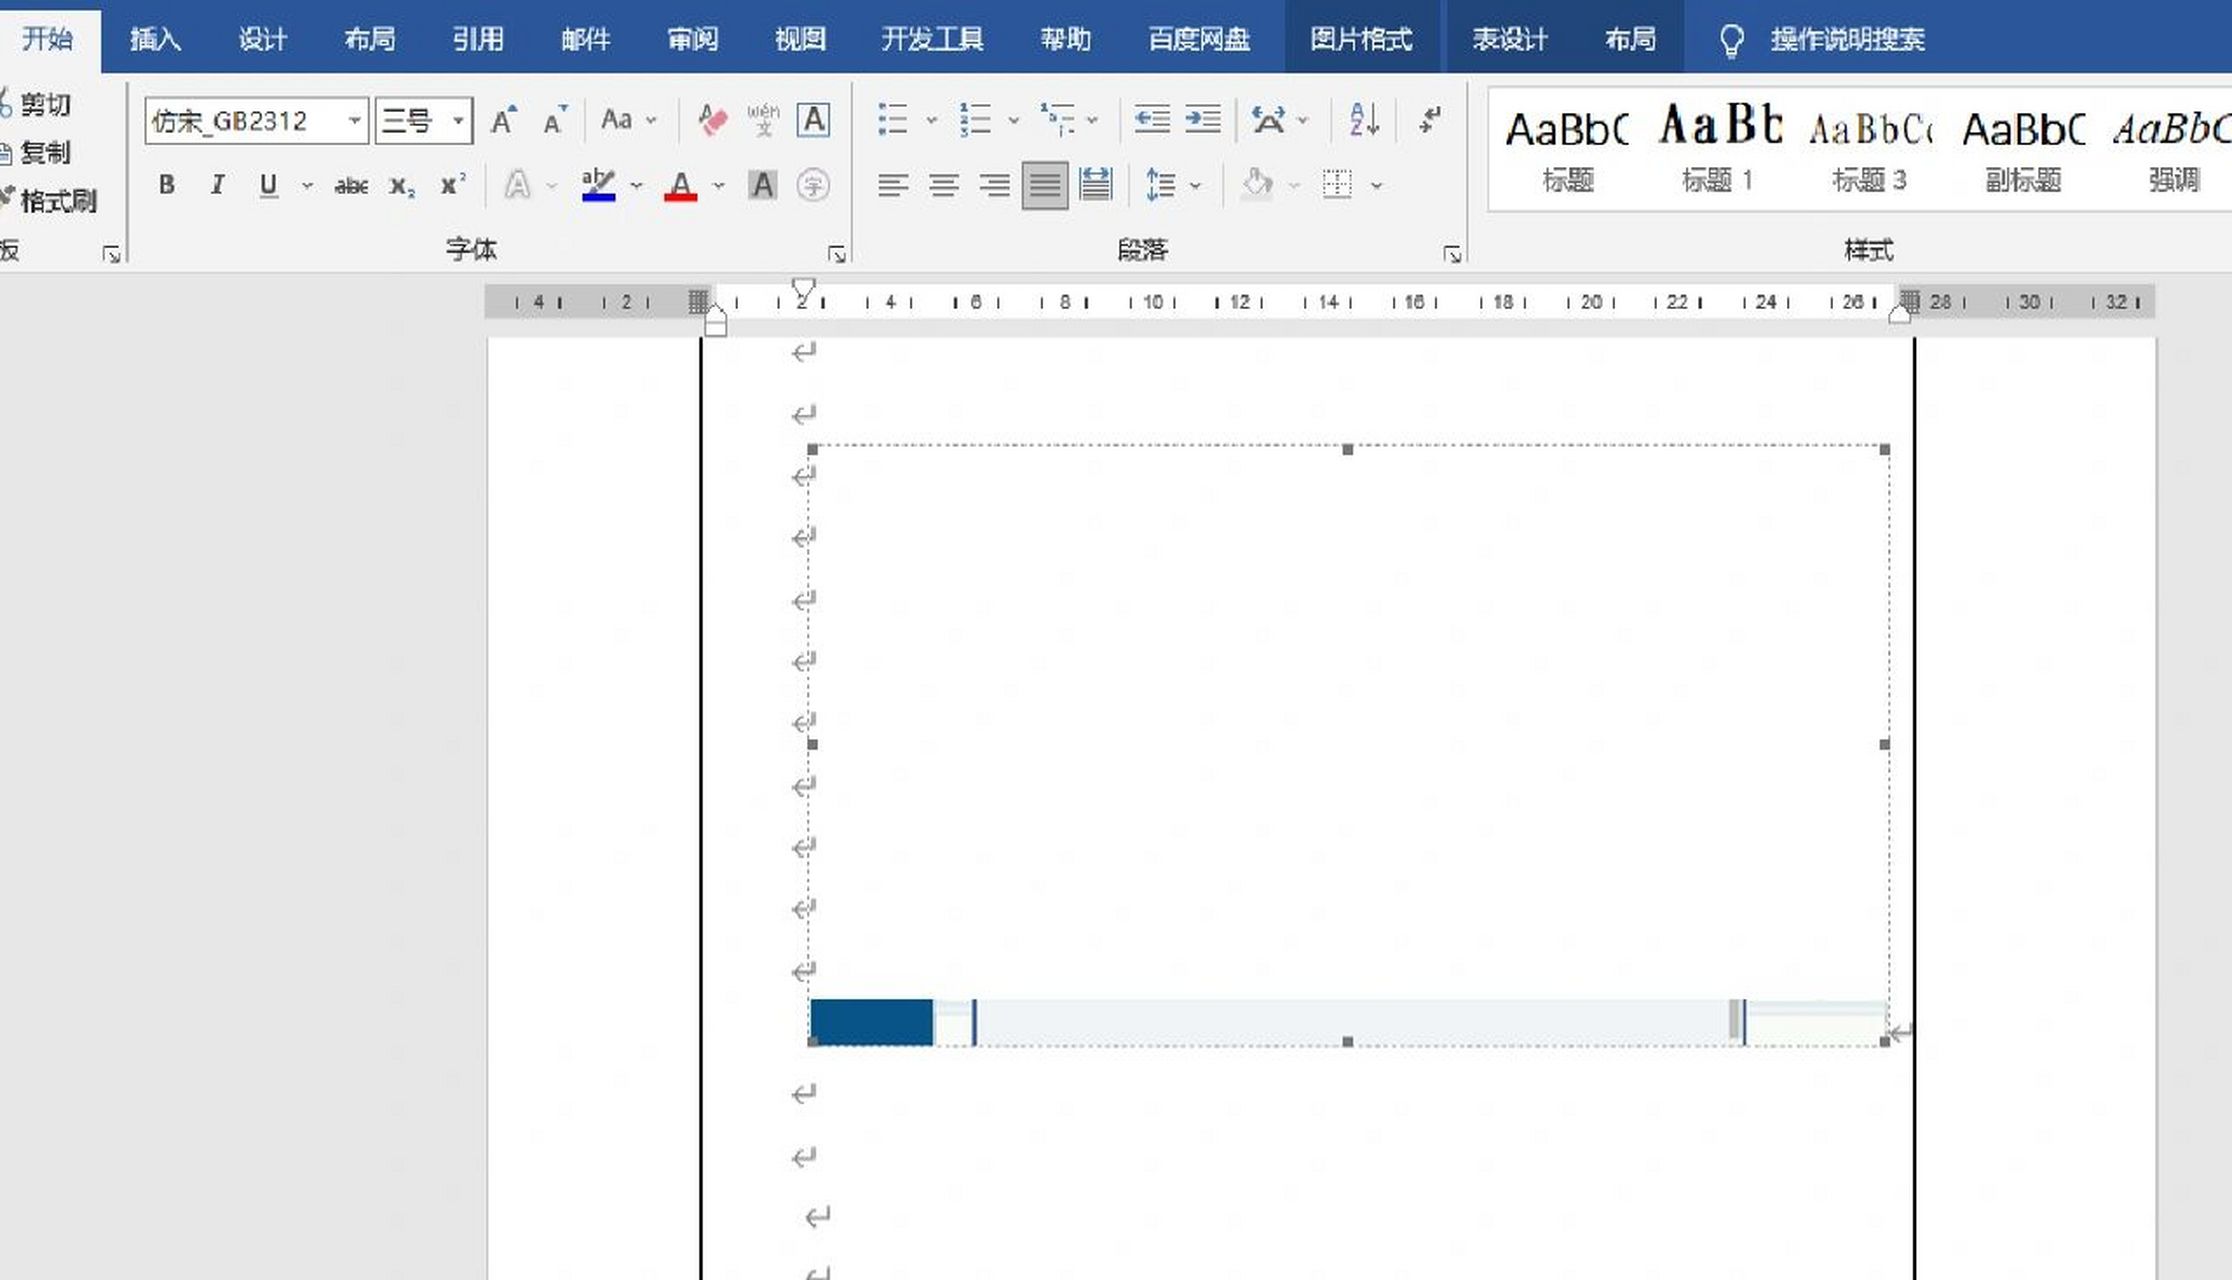Click the Bullets list icon
Image resolution: width=2232 pixels, height=1280 pixels.
[x=892, y=120]
